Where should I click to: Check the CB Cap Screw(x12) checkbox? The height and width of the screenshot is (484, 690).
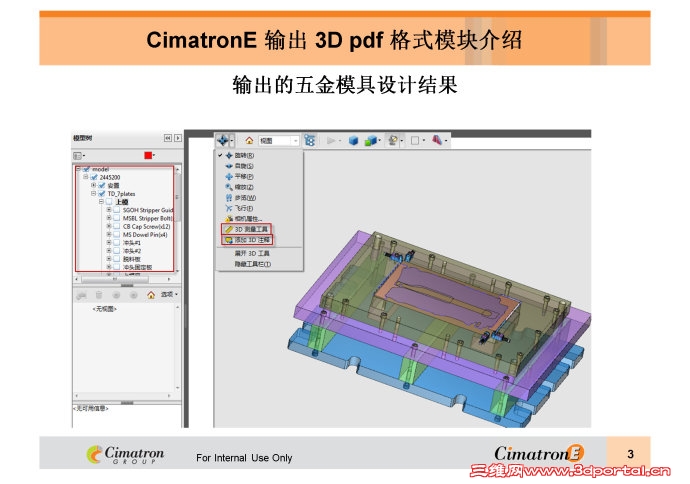pos(117,226)
